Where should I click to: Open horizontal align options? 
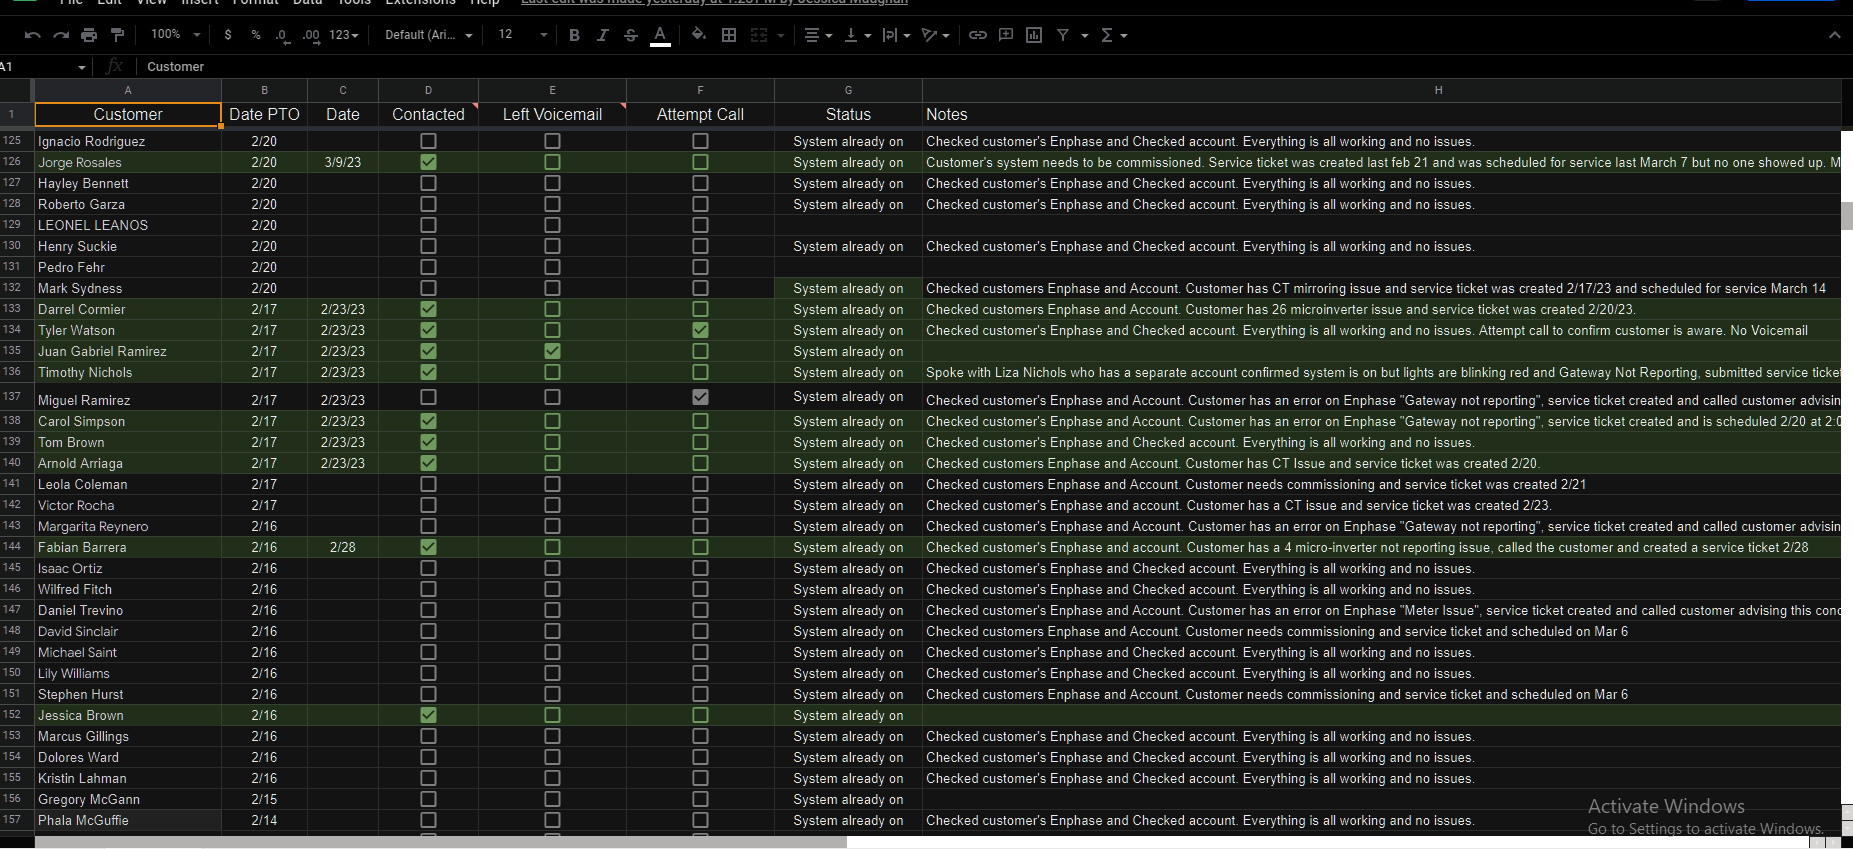point(818,35)
